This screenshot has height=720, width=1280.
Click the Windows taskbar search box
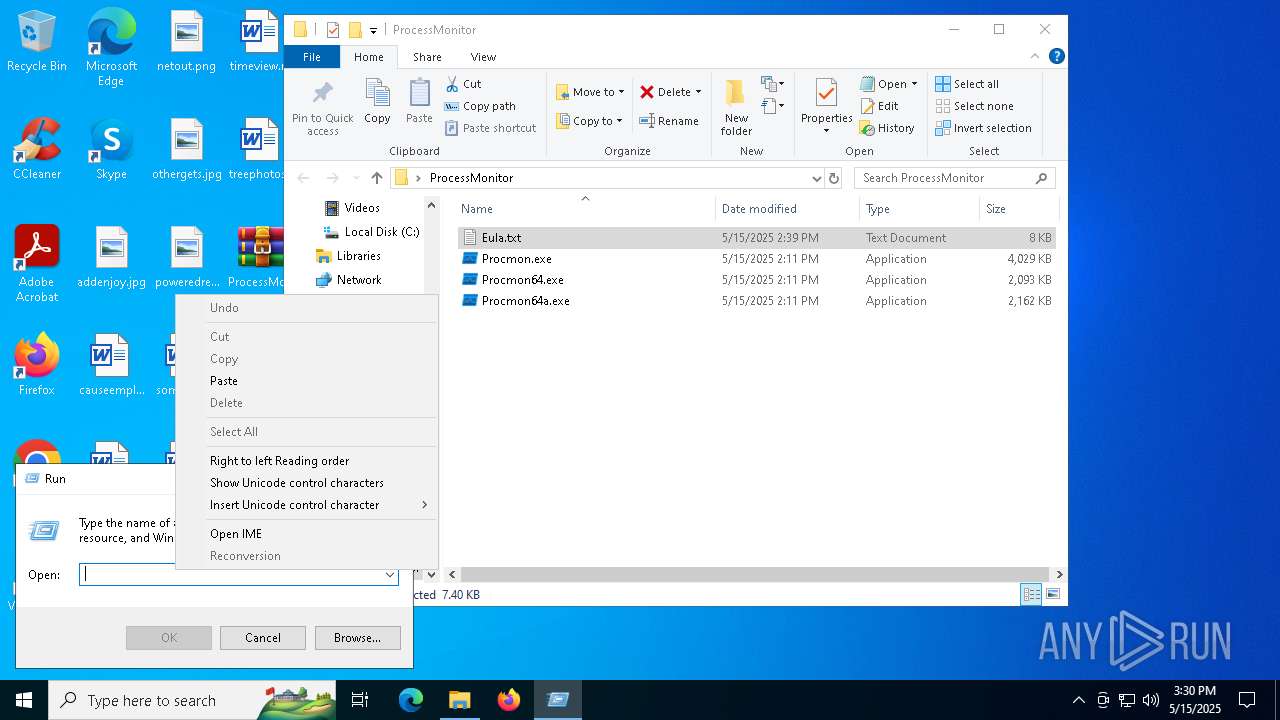pyautogui.click(x=192, y=700)
